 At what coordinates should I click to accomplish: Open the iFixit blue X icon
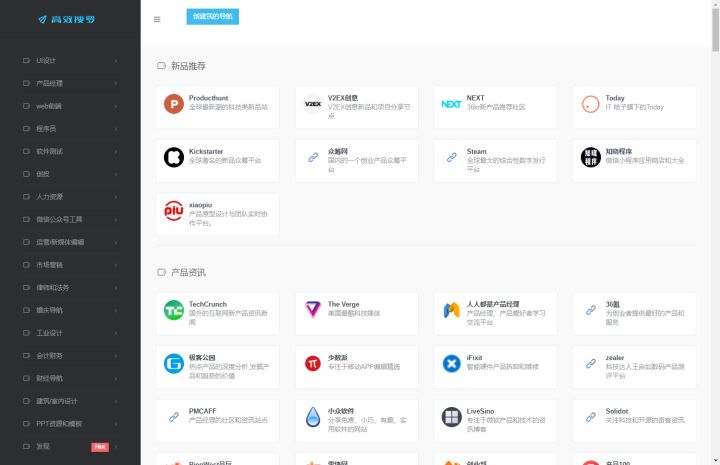coord(451,364)
